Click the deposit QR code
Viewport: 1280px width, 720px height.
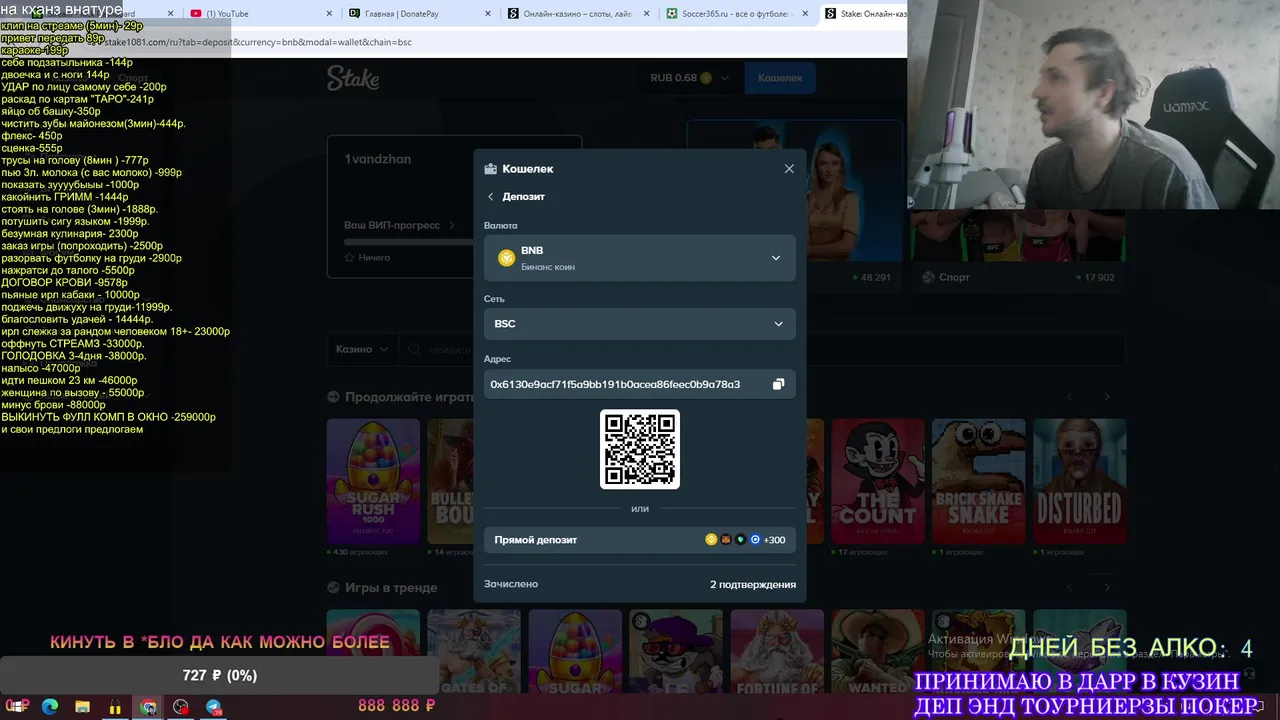click(640, 449)
